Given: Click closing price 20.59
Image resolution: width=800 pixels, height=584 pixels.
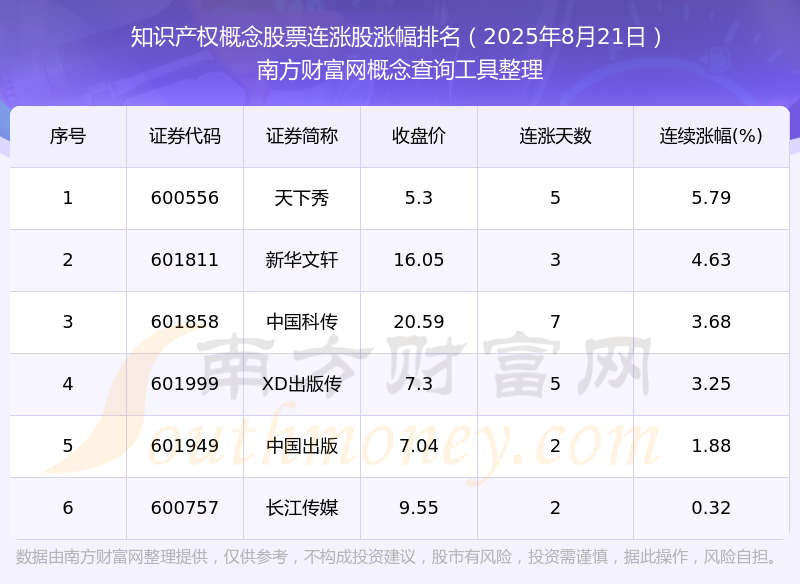Looking at the screenshot, I should coord(419,322).
